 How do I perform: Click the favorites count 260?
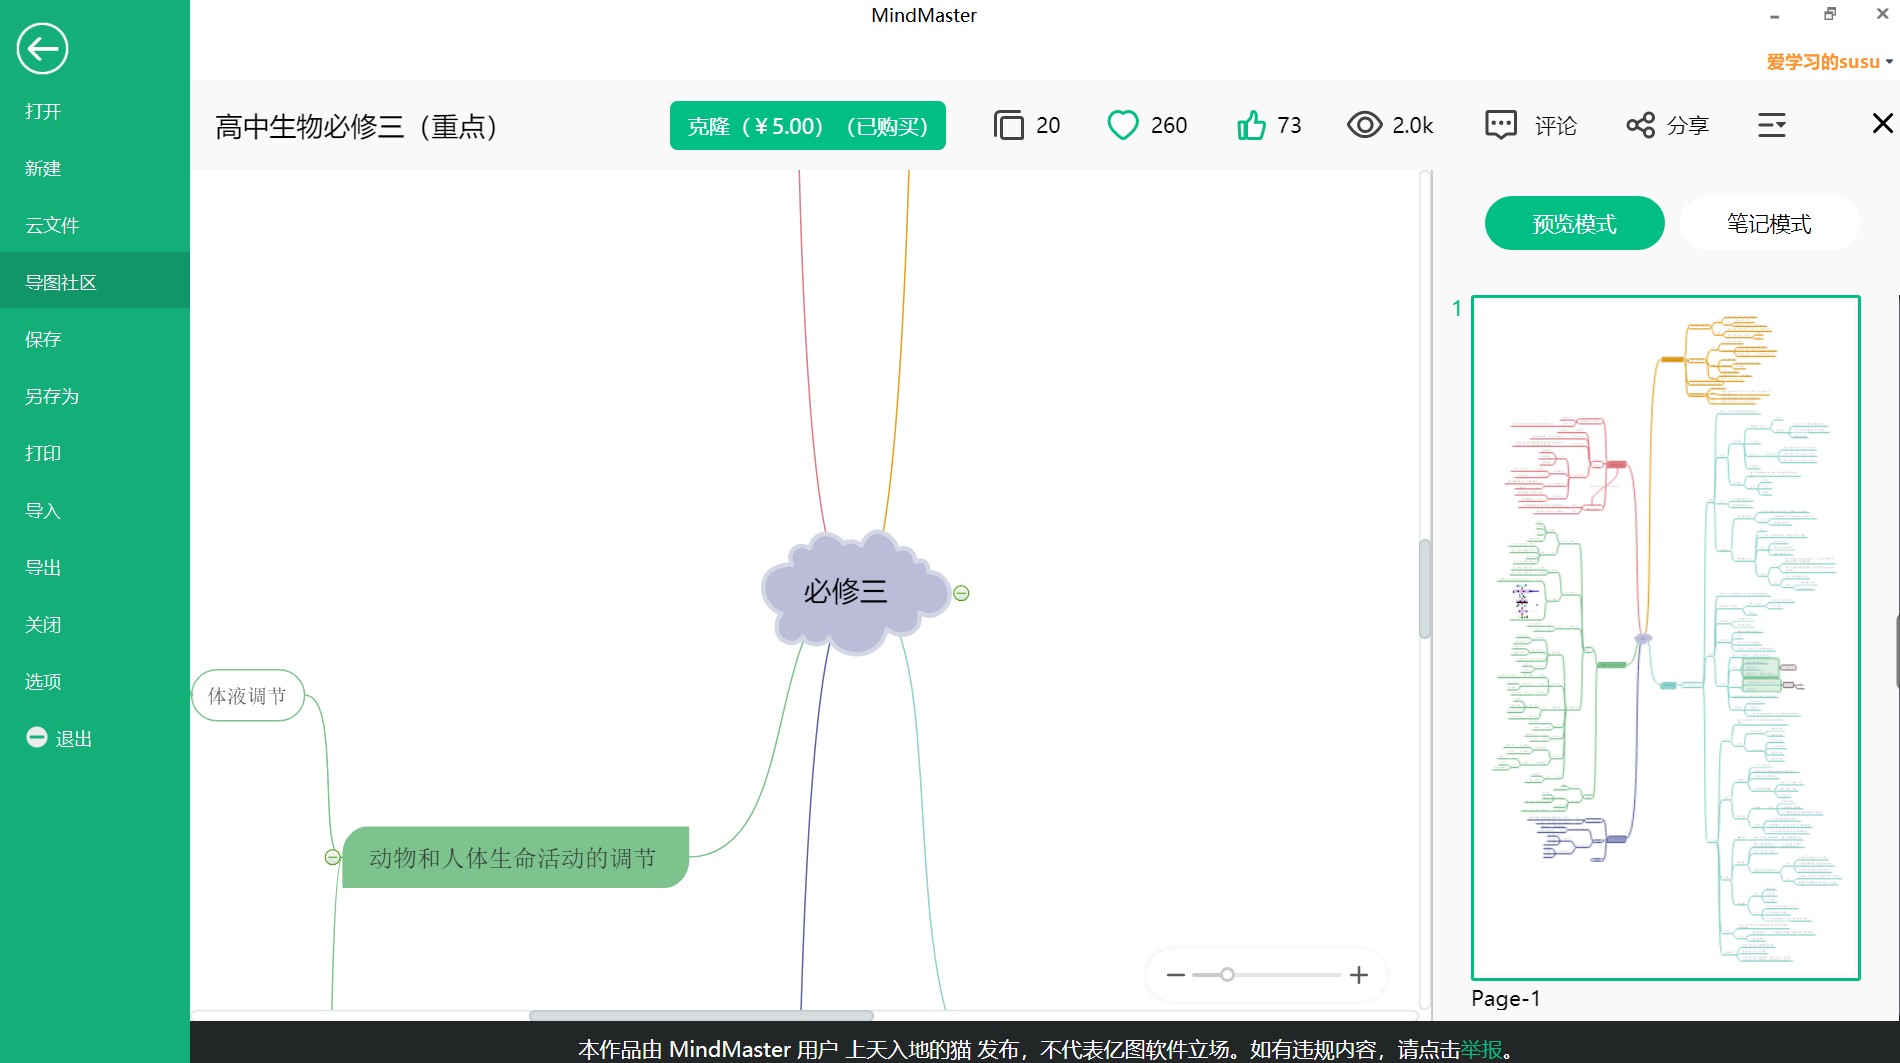[x=1169, y=125]
